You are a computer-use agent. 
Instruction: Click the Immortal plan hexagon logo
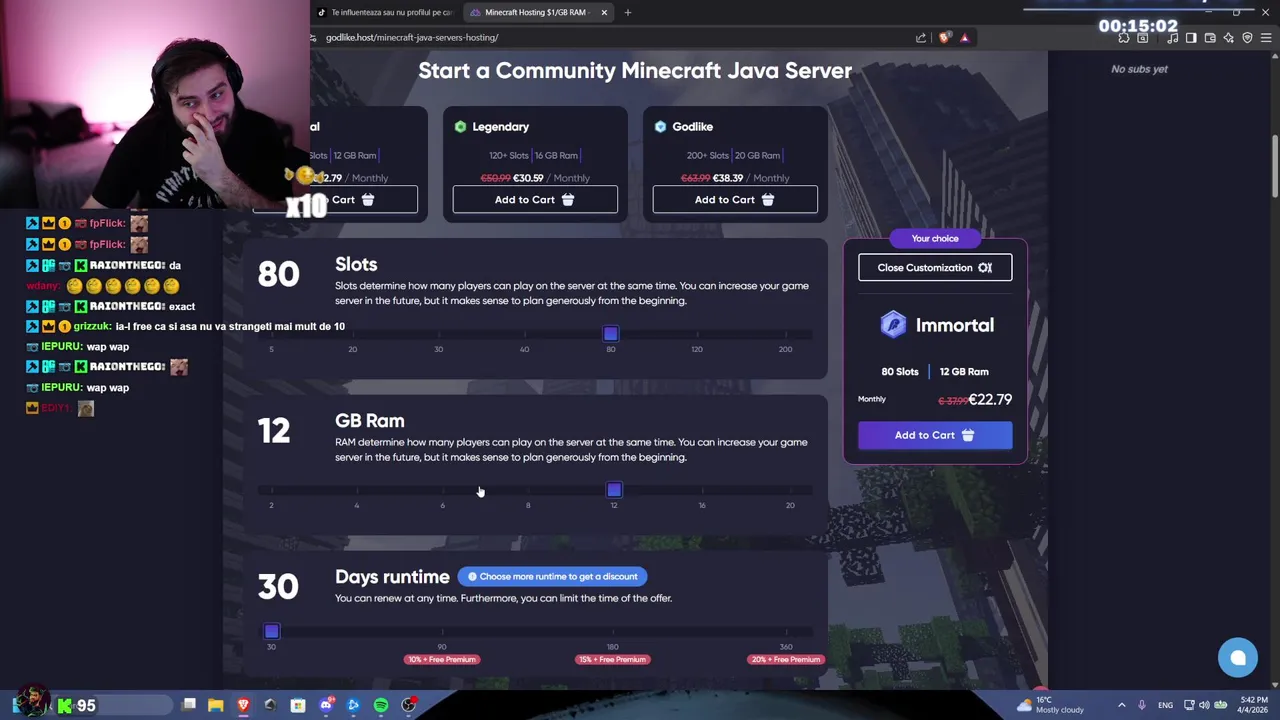(x=893, y=325)
